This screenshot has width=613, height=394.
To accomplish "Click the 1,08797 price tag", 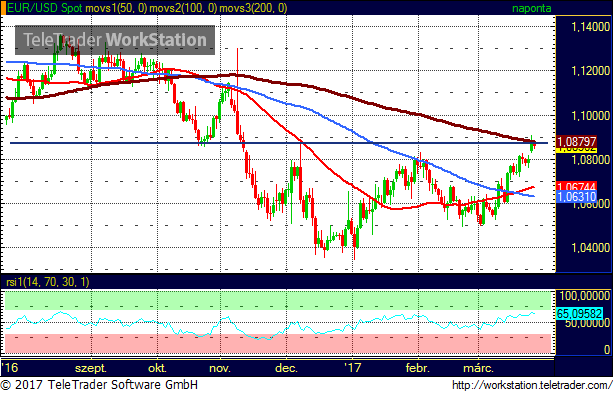I will click(576, 141).
